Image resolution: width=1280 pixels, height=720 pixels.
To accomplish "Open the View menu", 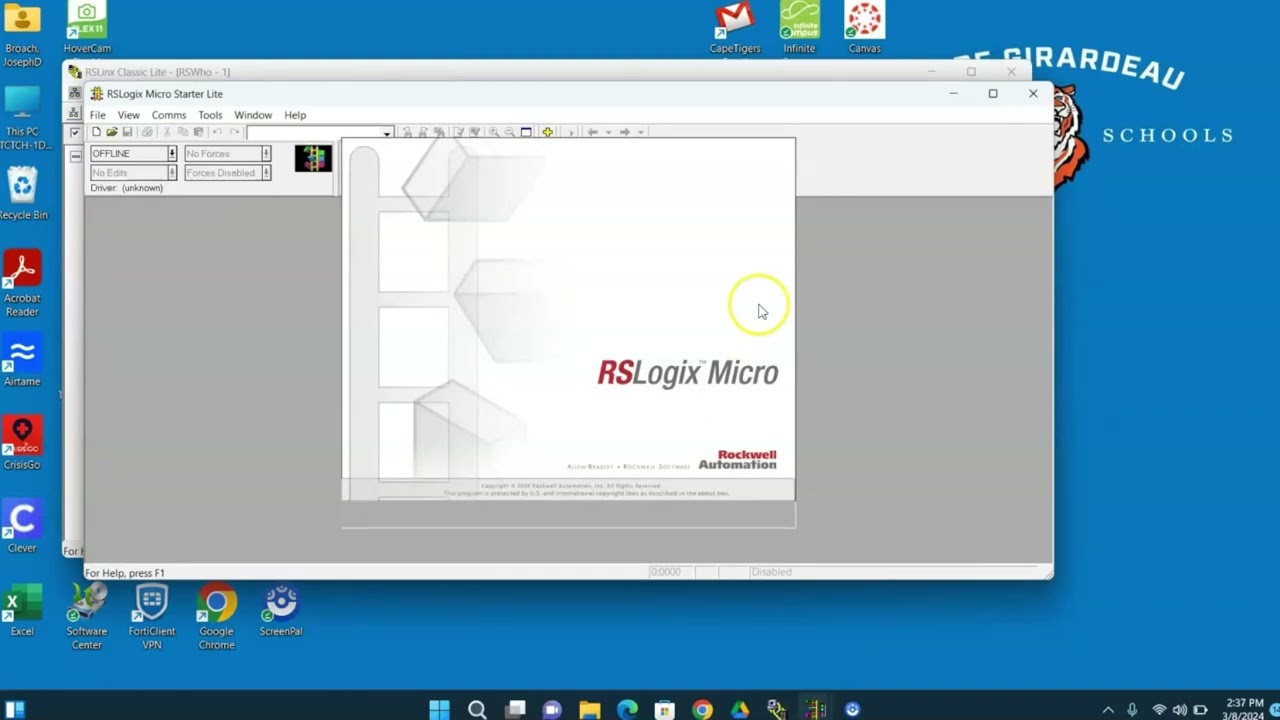I will click(x=128, y=115).
